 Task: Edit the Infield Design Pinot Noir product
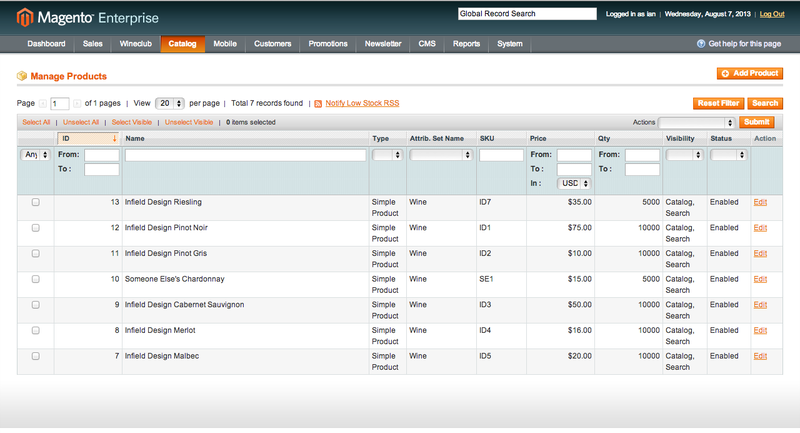[x=760, y=228]
